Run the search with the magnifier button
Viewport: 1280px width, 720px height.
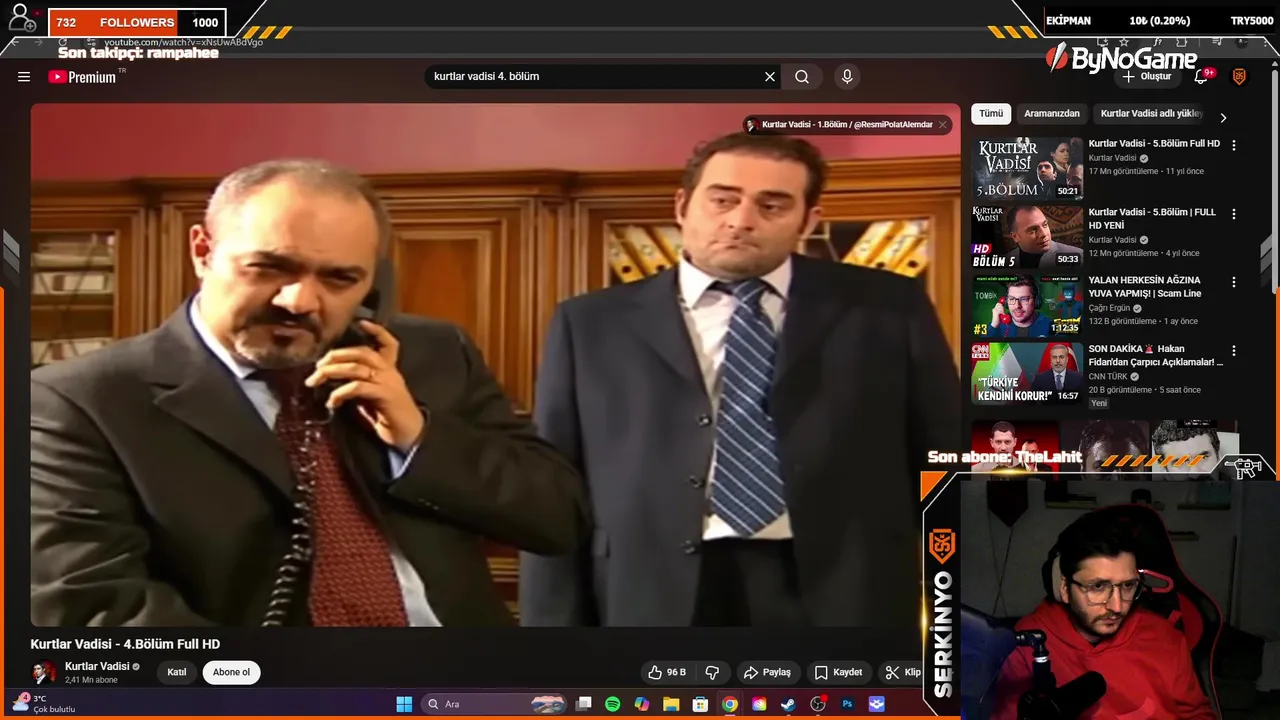click(x=802, y=77)
